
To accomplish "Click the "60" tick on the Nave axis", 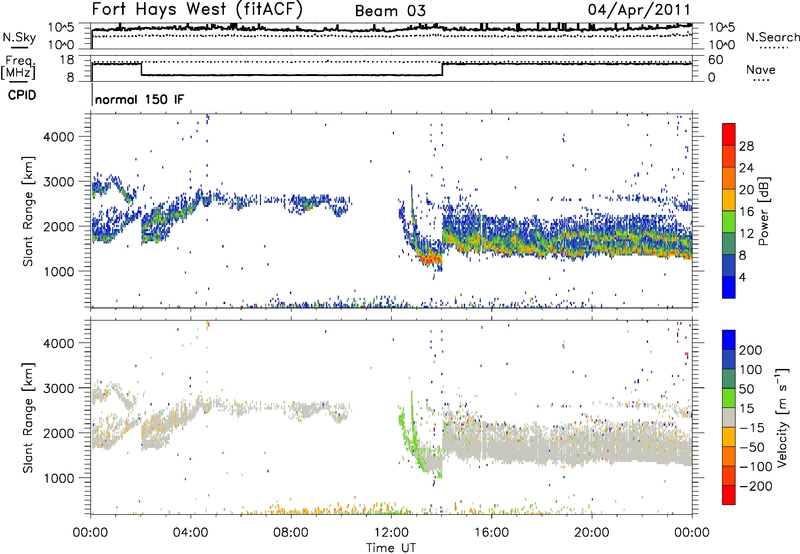I will click(716, 60).
